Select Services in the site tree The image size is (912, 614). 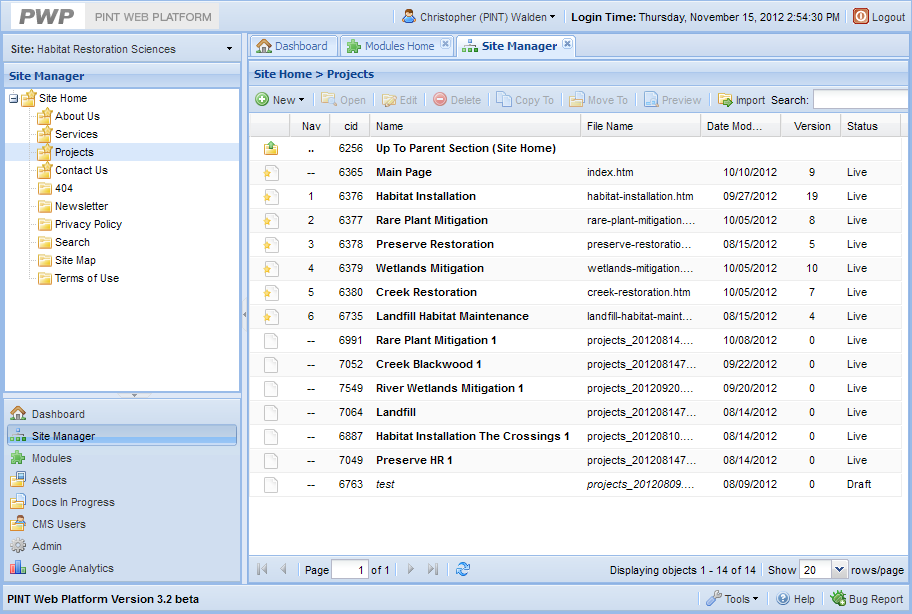[76, 134]
